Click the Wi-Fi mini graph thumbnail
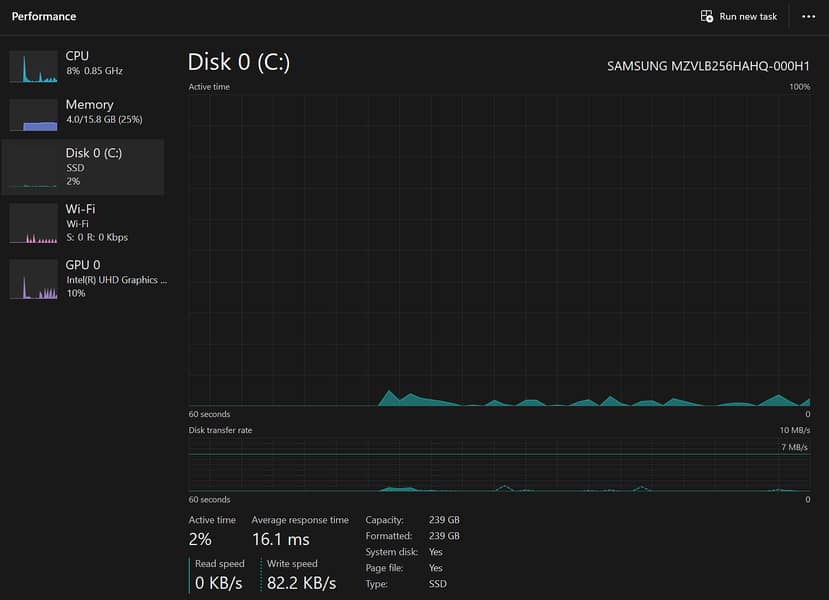 pyautogui.click(x=33, y=224)
